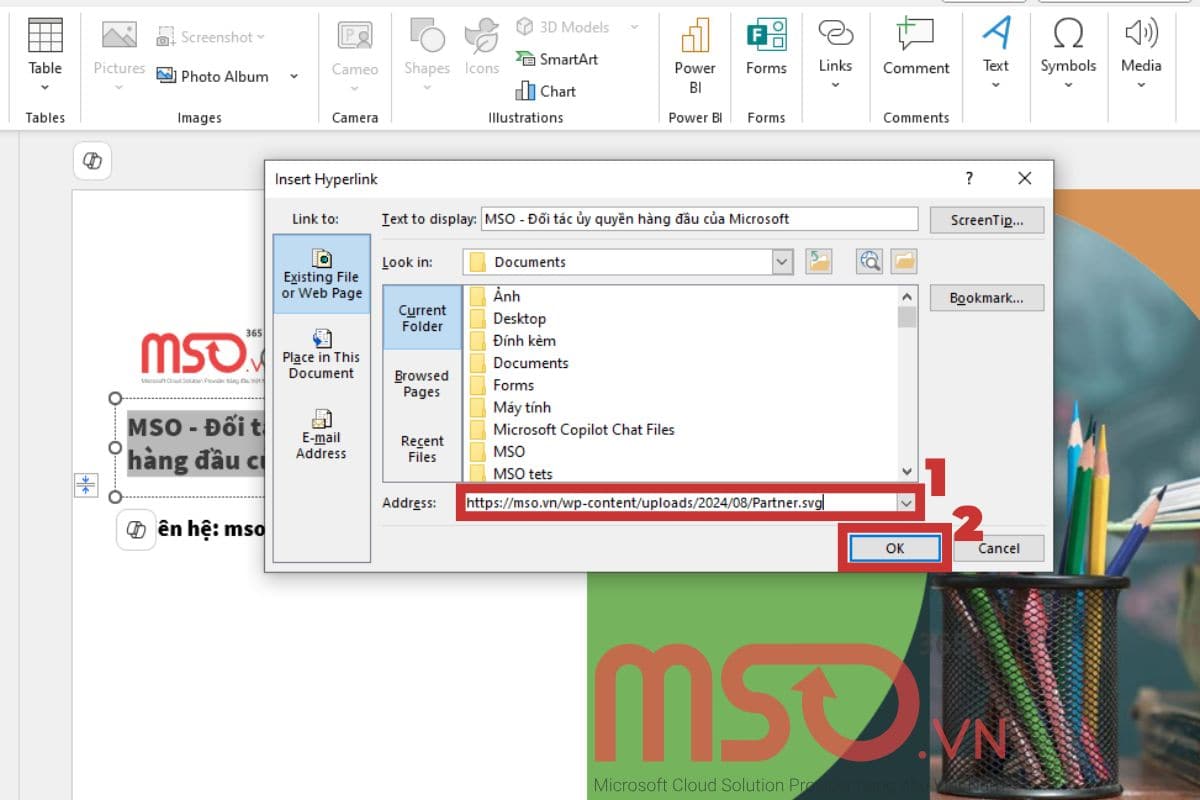Open the Look in folder dropdown

coord(781,262)
